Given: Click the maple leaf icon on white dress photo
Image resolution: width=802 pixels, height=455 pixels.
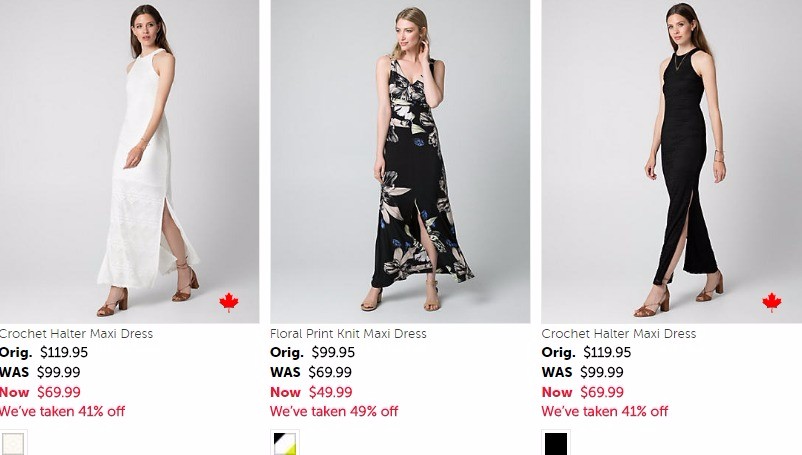Looking at the screenshot, I should 229,302.
